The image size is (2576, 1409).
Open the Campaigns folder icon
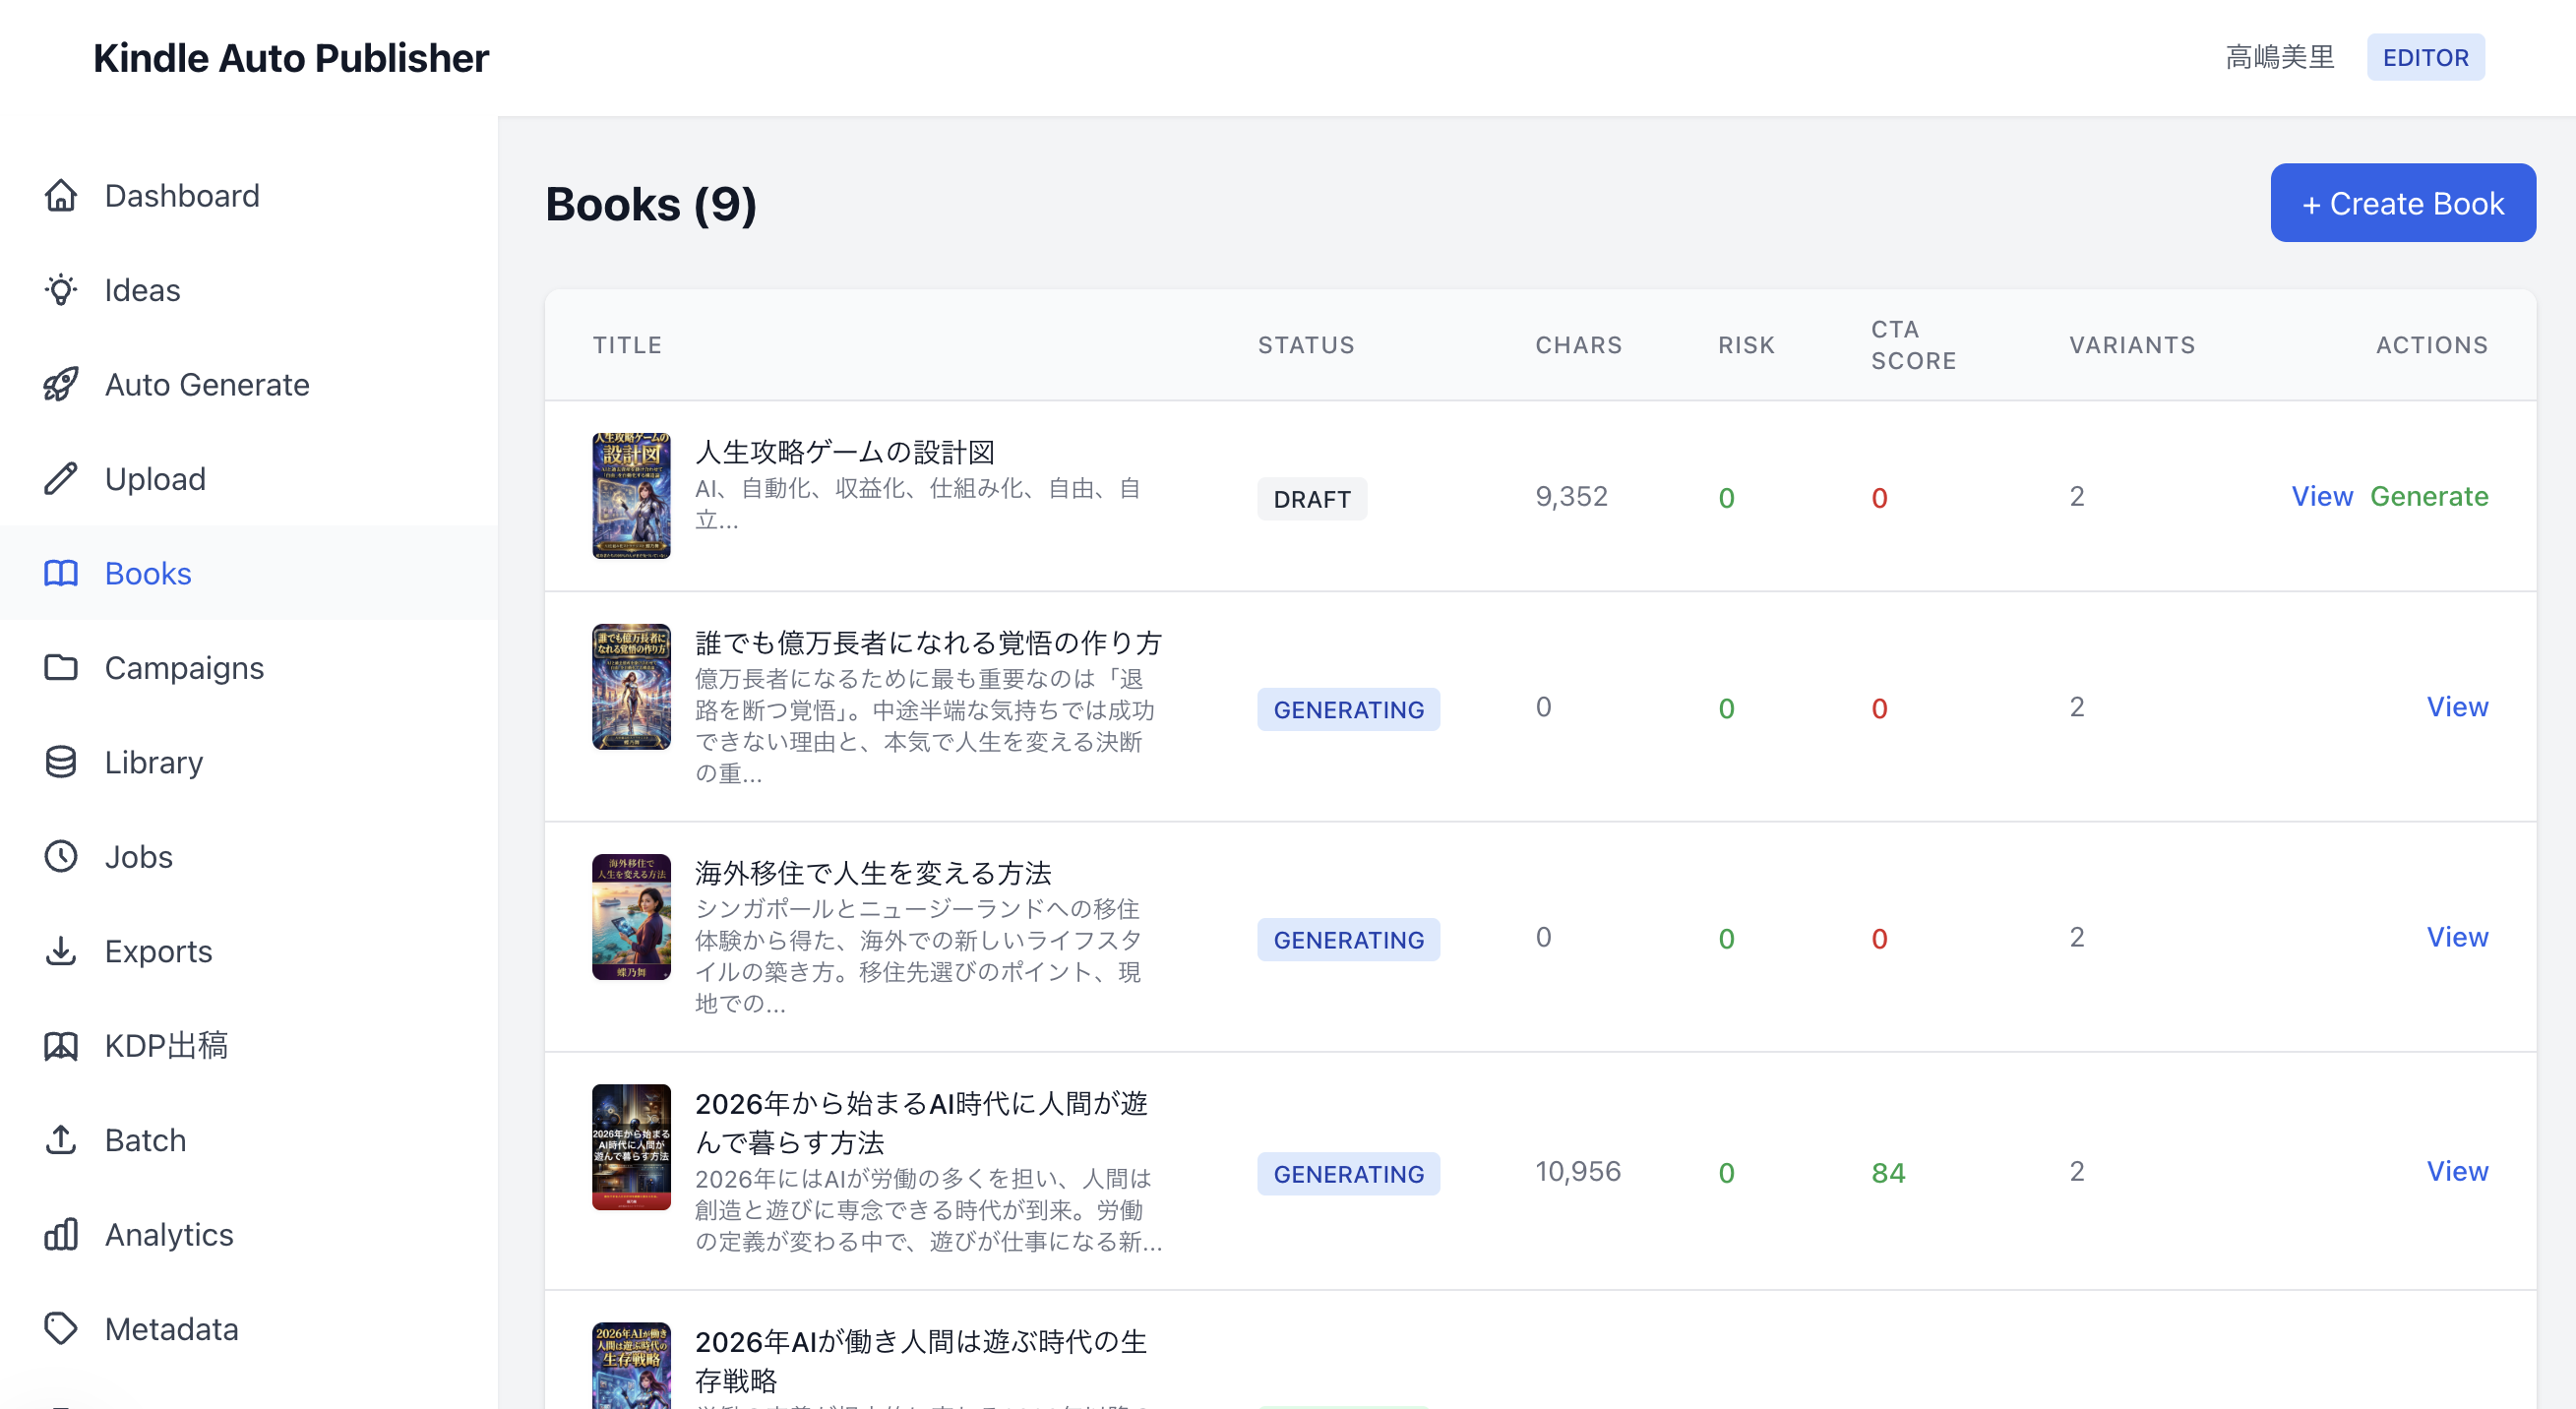[61, 667]
